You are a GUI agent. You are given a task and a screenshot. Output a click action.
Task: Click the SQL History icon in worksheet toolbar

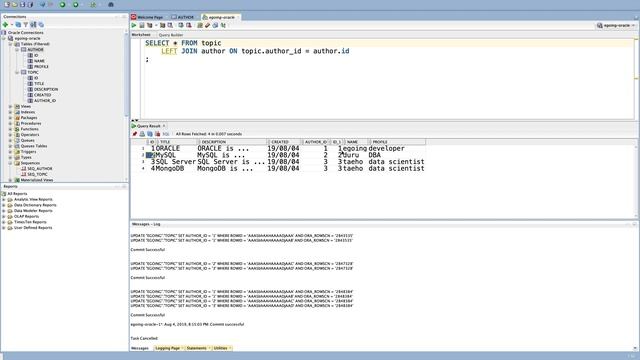215,25
